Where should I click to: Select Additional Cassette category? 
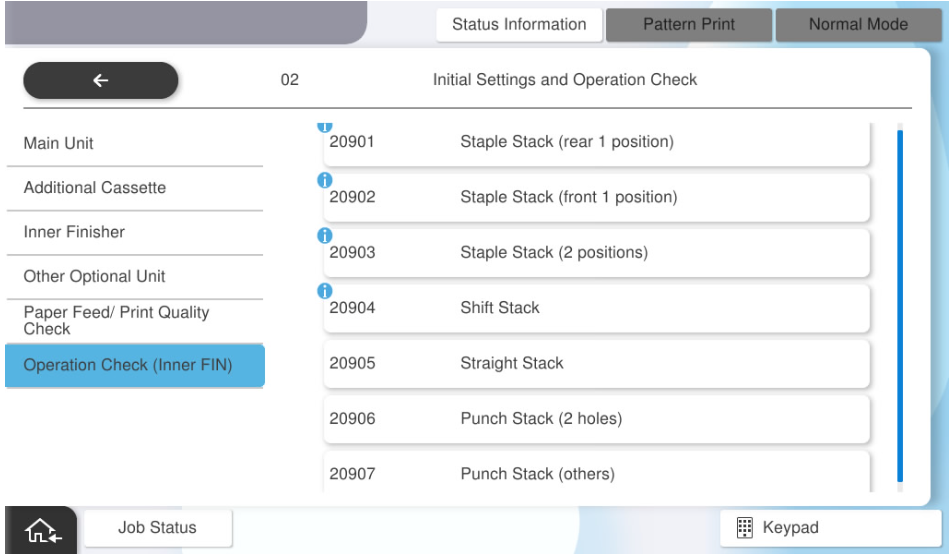tap(134, 188)
